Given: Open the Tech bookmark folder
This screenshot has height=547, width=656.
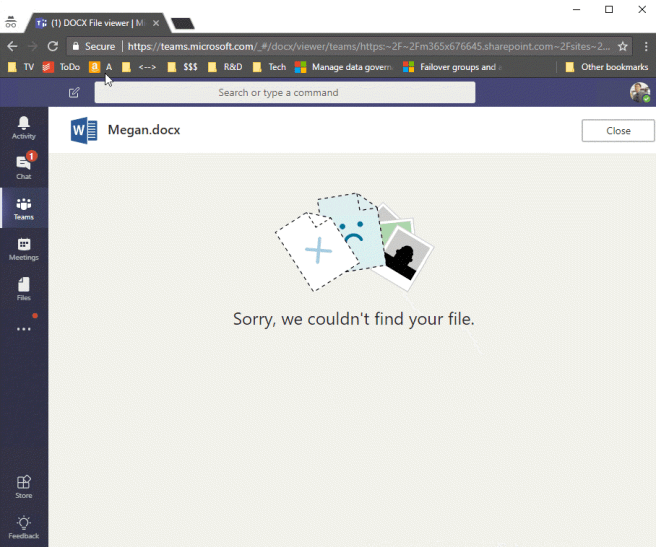Looking at the screenshot, I should pos(269,67).
